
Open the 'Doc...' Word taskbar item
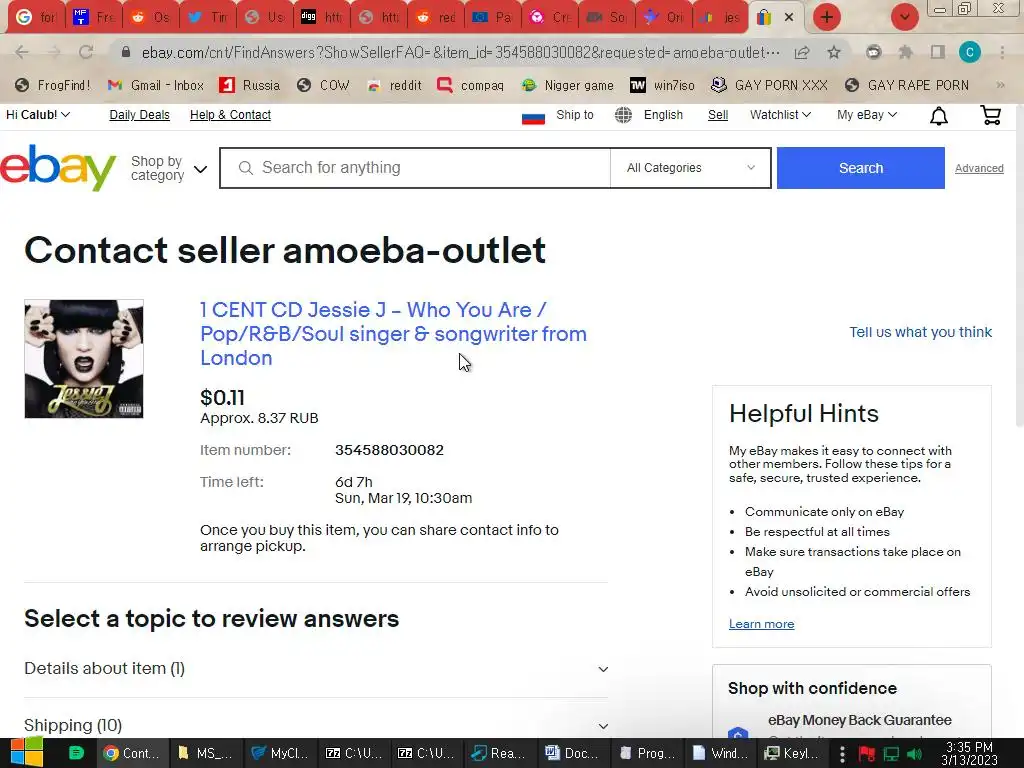tap(572, 753)
